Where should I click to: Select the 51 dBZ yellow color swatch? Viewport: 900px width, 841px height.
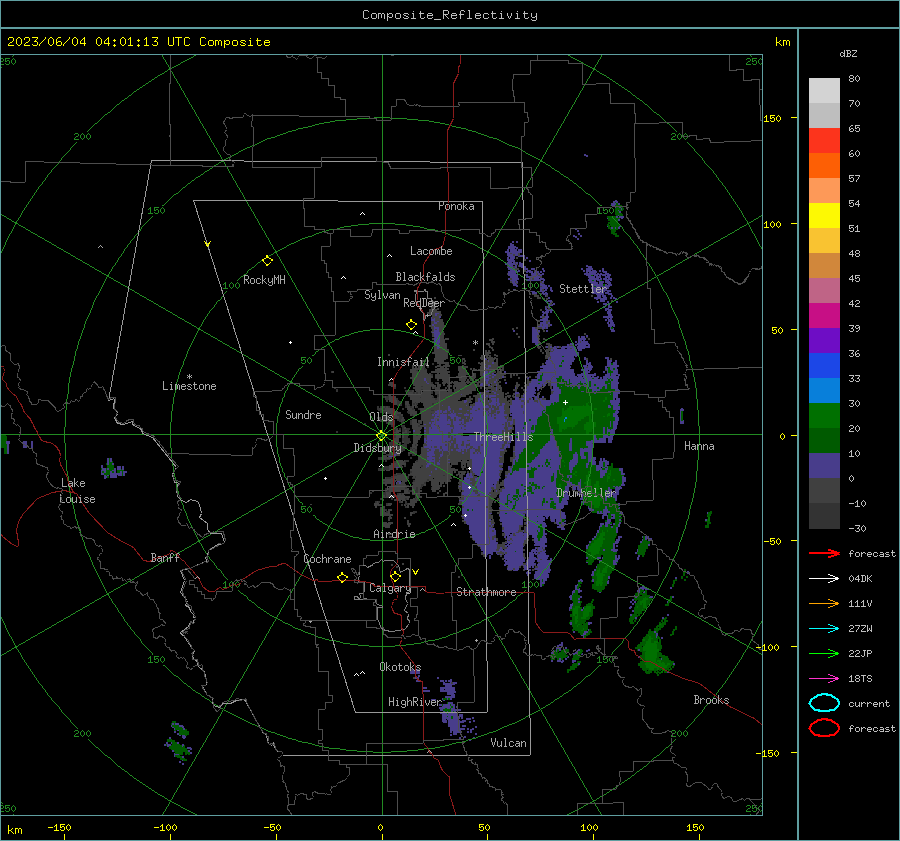click(824, 216)
